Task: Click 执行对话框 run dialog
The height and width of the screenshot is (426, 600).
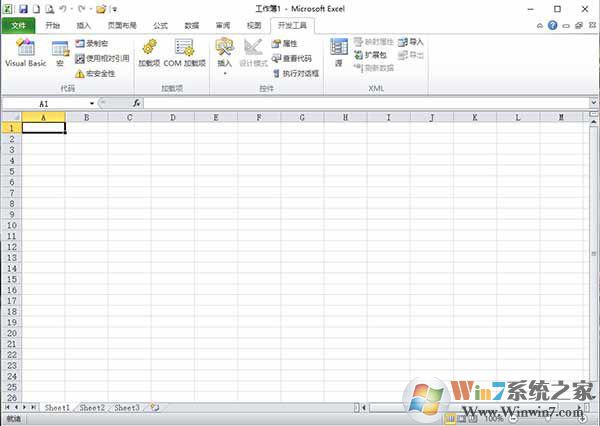Action: (296, 73)
